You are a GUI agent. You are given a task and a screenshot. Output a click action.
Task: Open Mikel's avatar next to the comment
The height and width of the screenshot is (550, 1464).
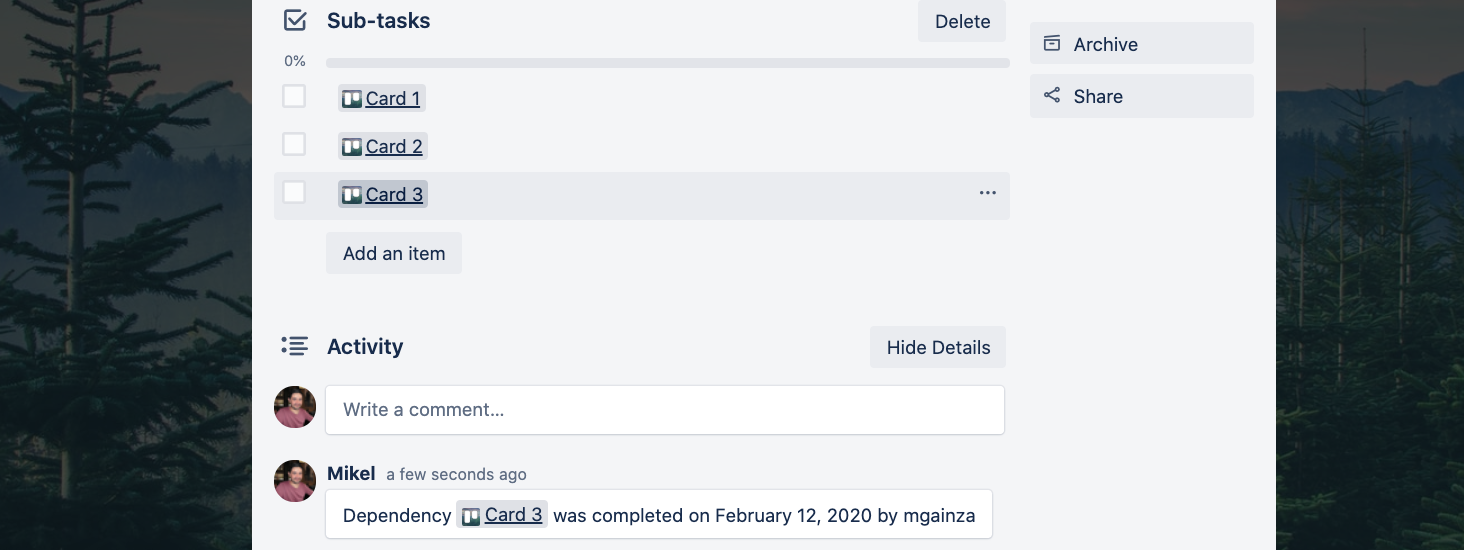tap(295, 481)
